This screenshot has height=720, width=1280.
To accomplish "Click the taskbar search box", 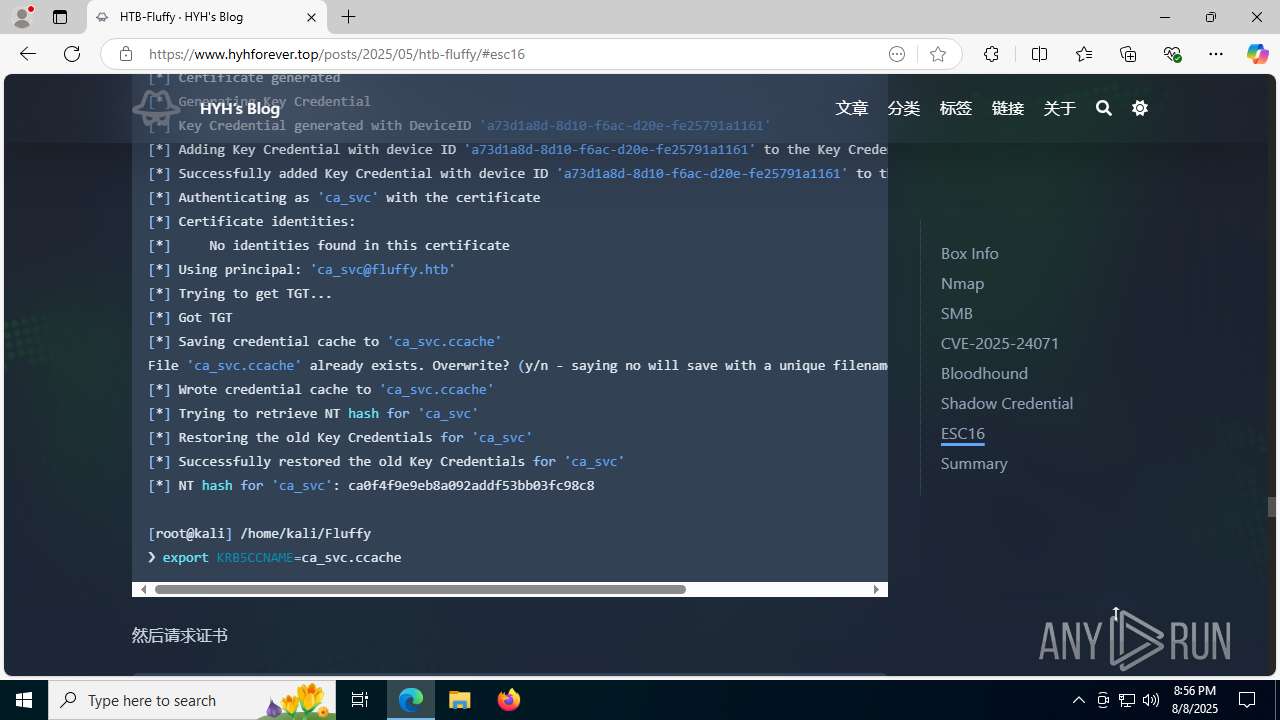I will (x=192, y=700).
